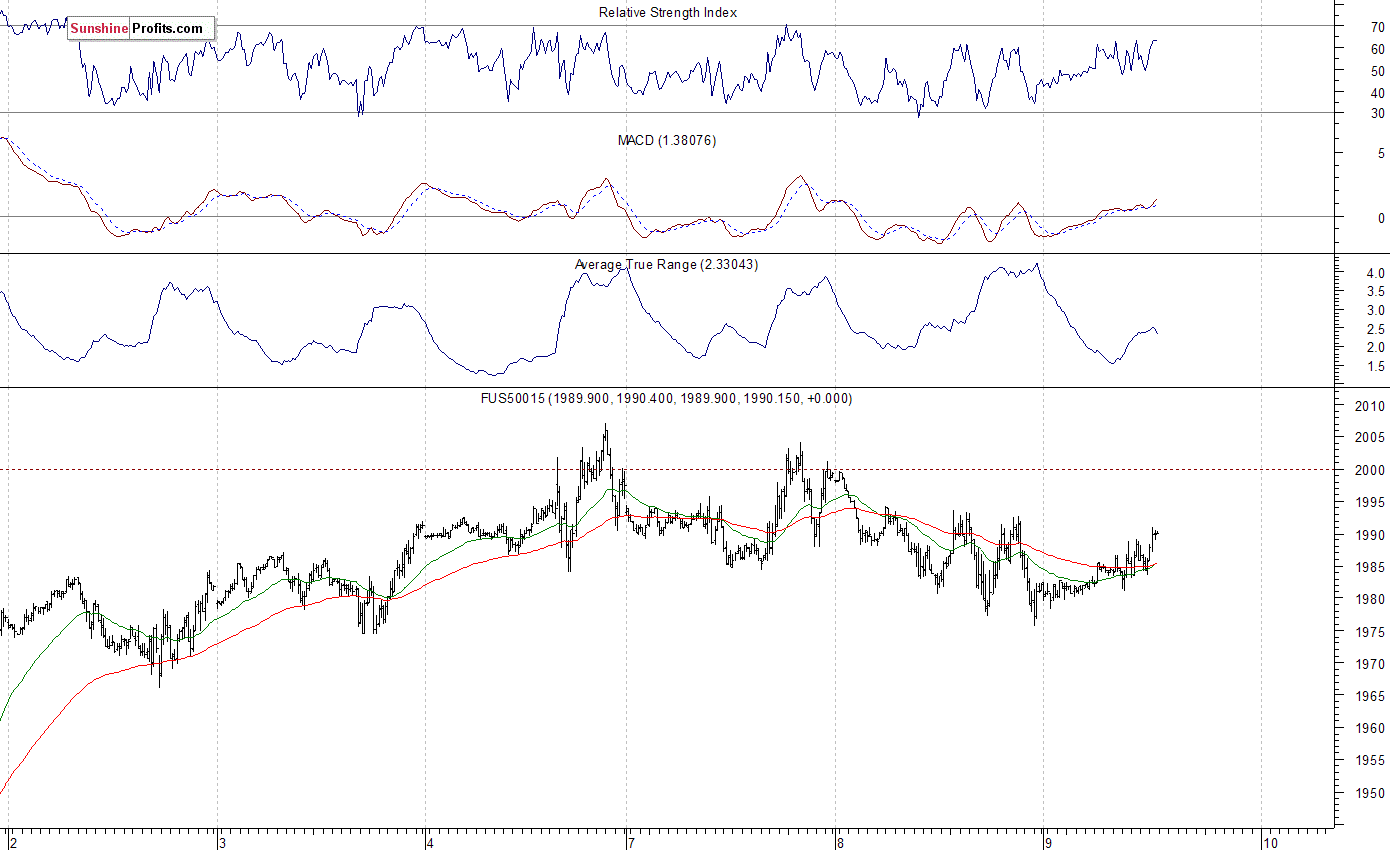
Task: Click the date label 4 on time axis
Action: coord(431,842)
